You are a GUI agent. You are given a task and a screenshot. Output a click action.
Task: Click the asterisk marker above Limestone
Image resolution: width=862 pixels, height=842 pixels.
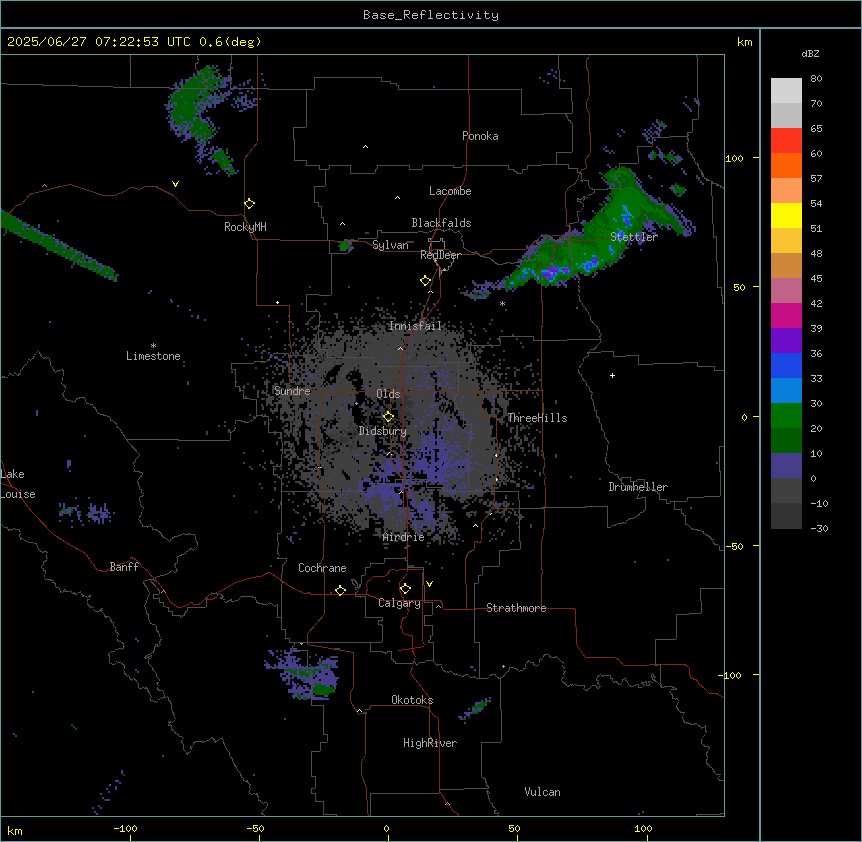click(153, 346)
